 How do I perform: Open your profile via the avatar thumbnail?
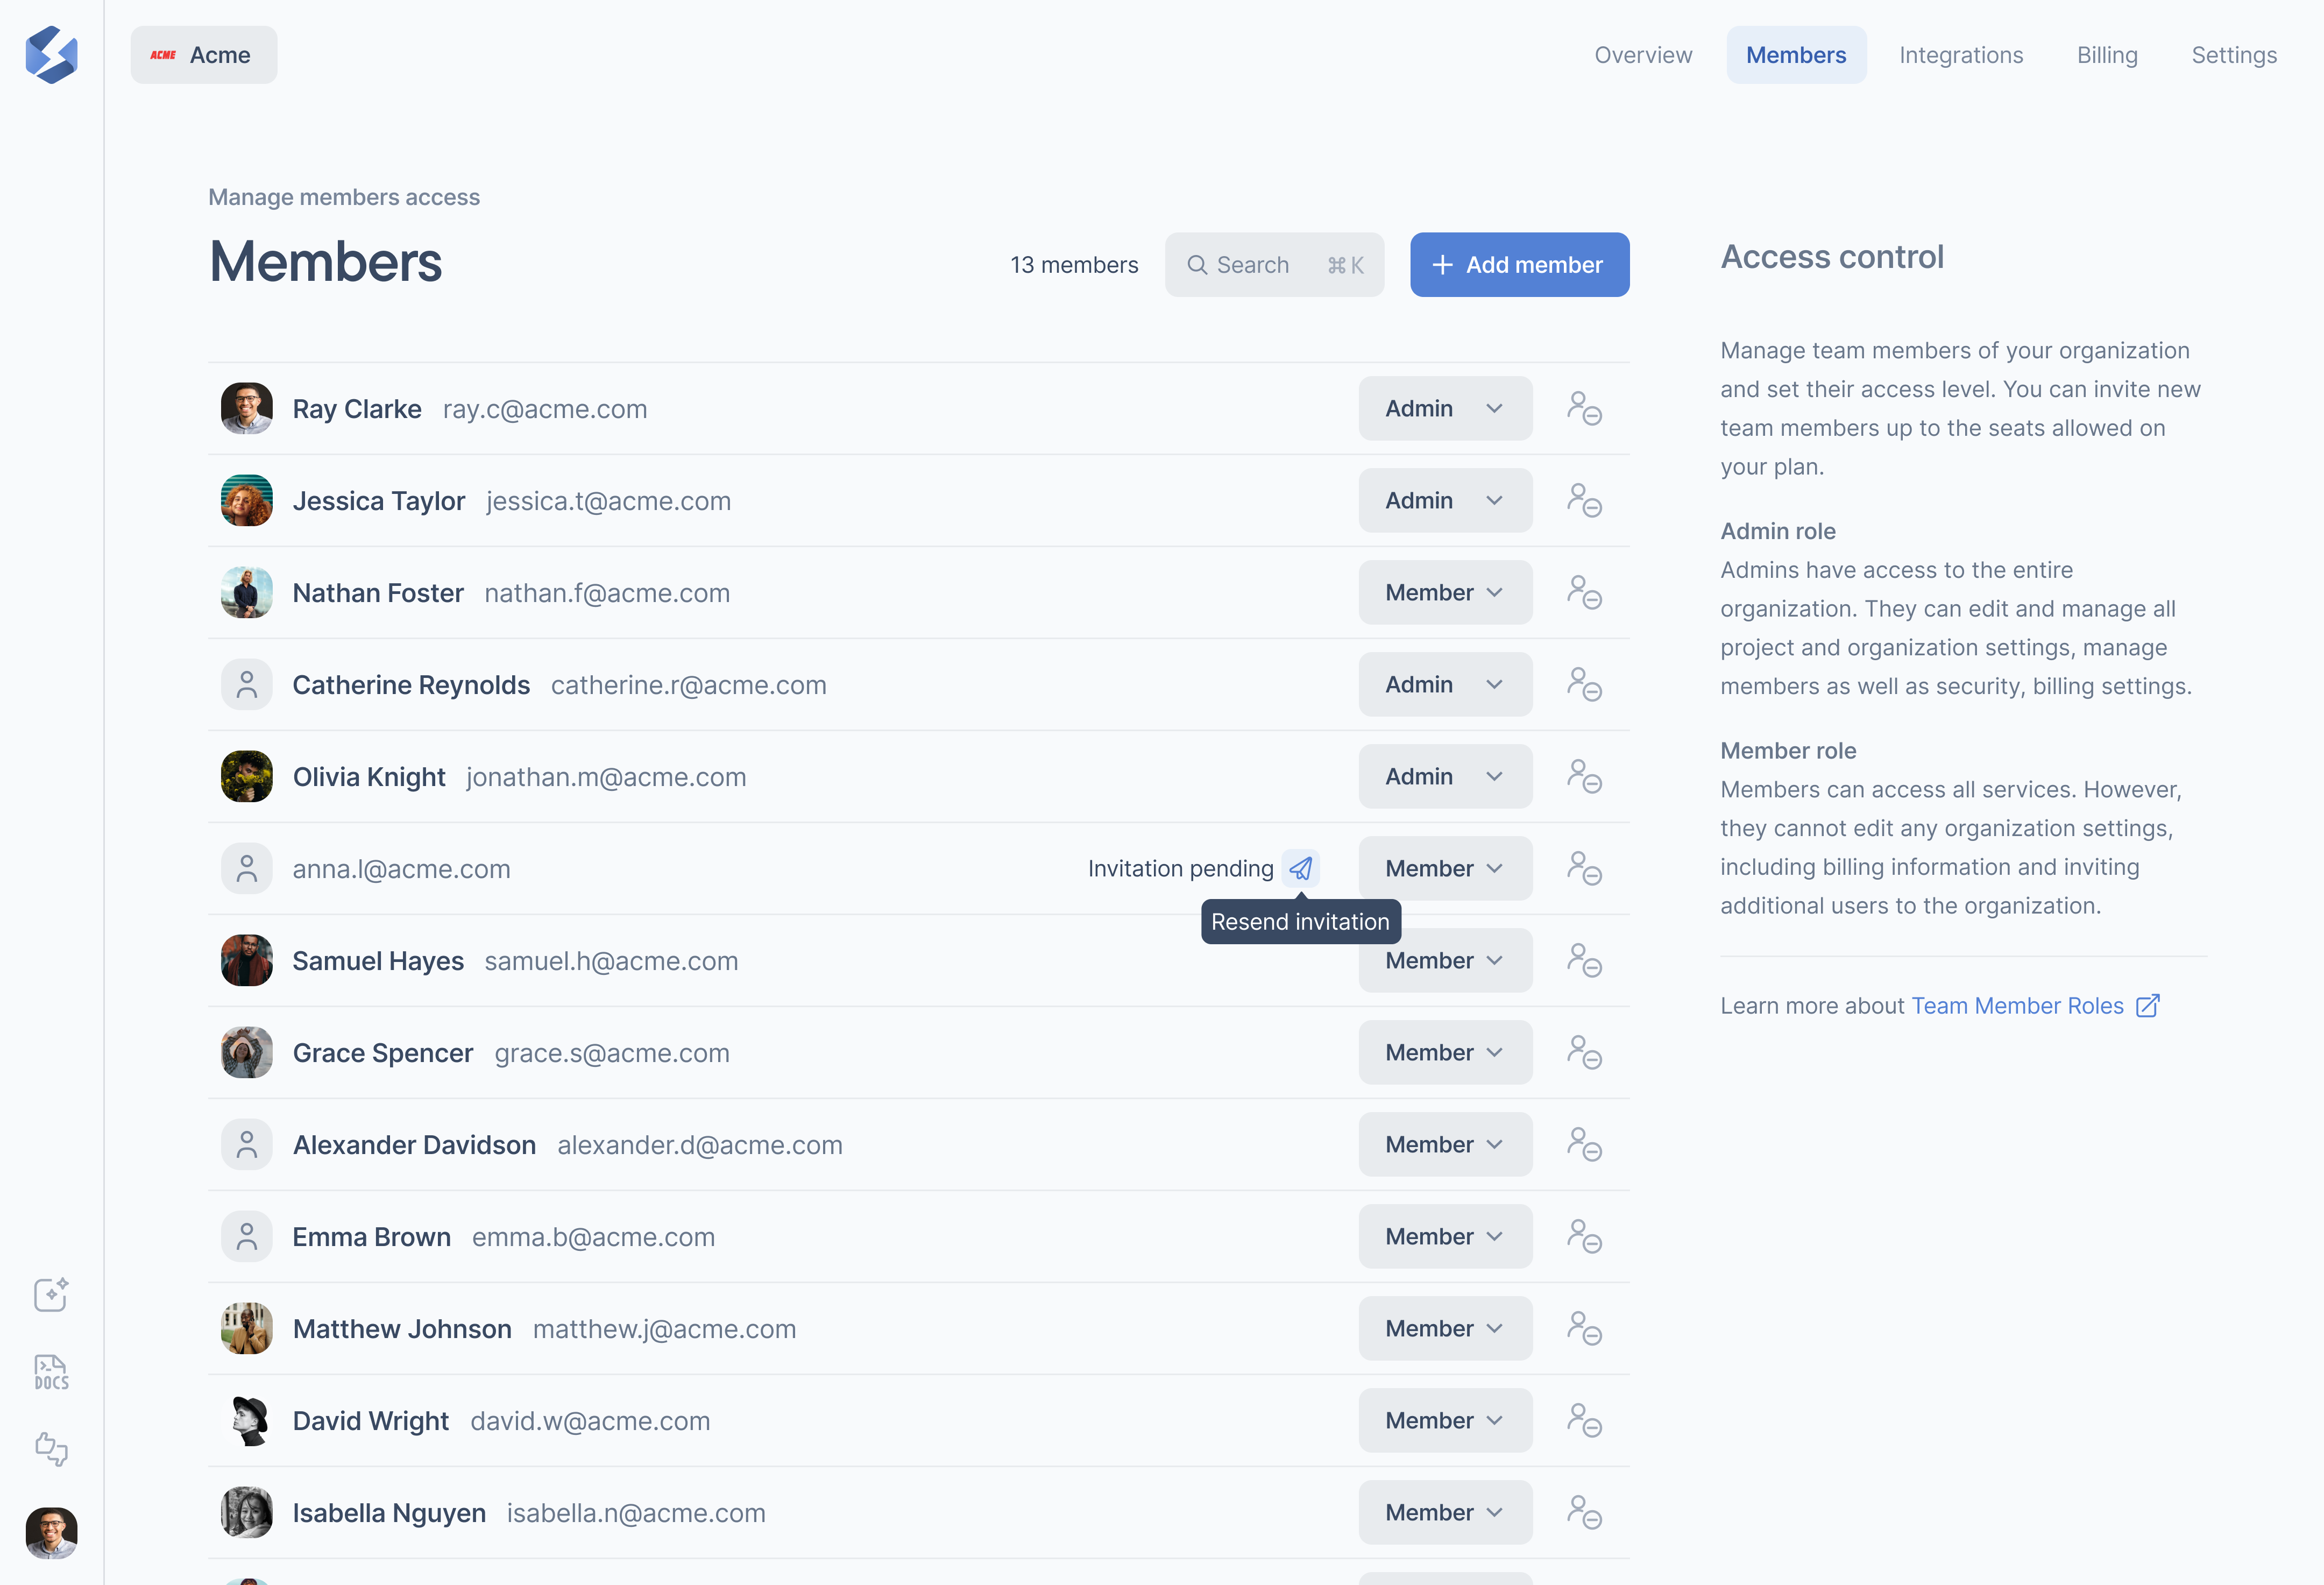pos(52,1533)
